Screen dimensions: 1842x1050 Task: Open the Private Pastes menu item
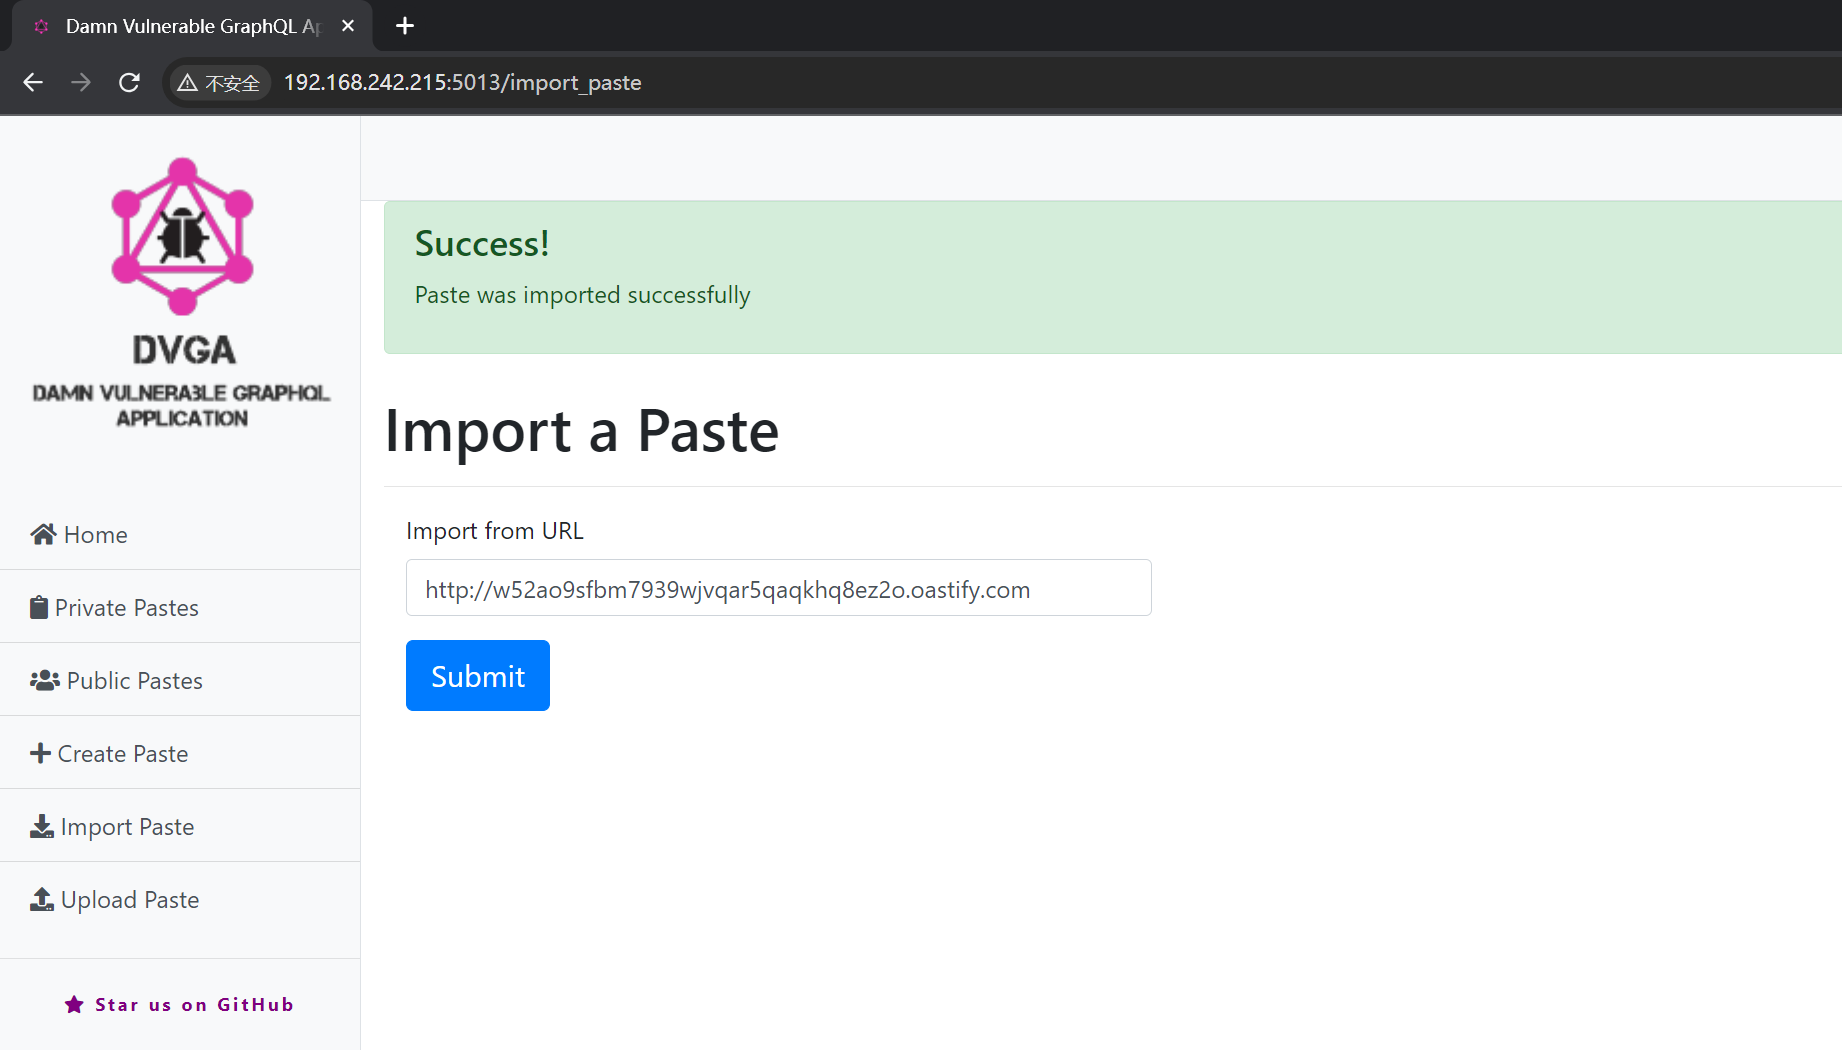[x=127, y=608]
